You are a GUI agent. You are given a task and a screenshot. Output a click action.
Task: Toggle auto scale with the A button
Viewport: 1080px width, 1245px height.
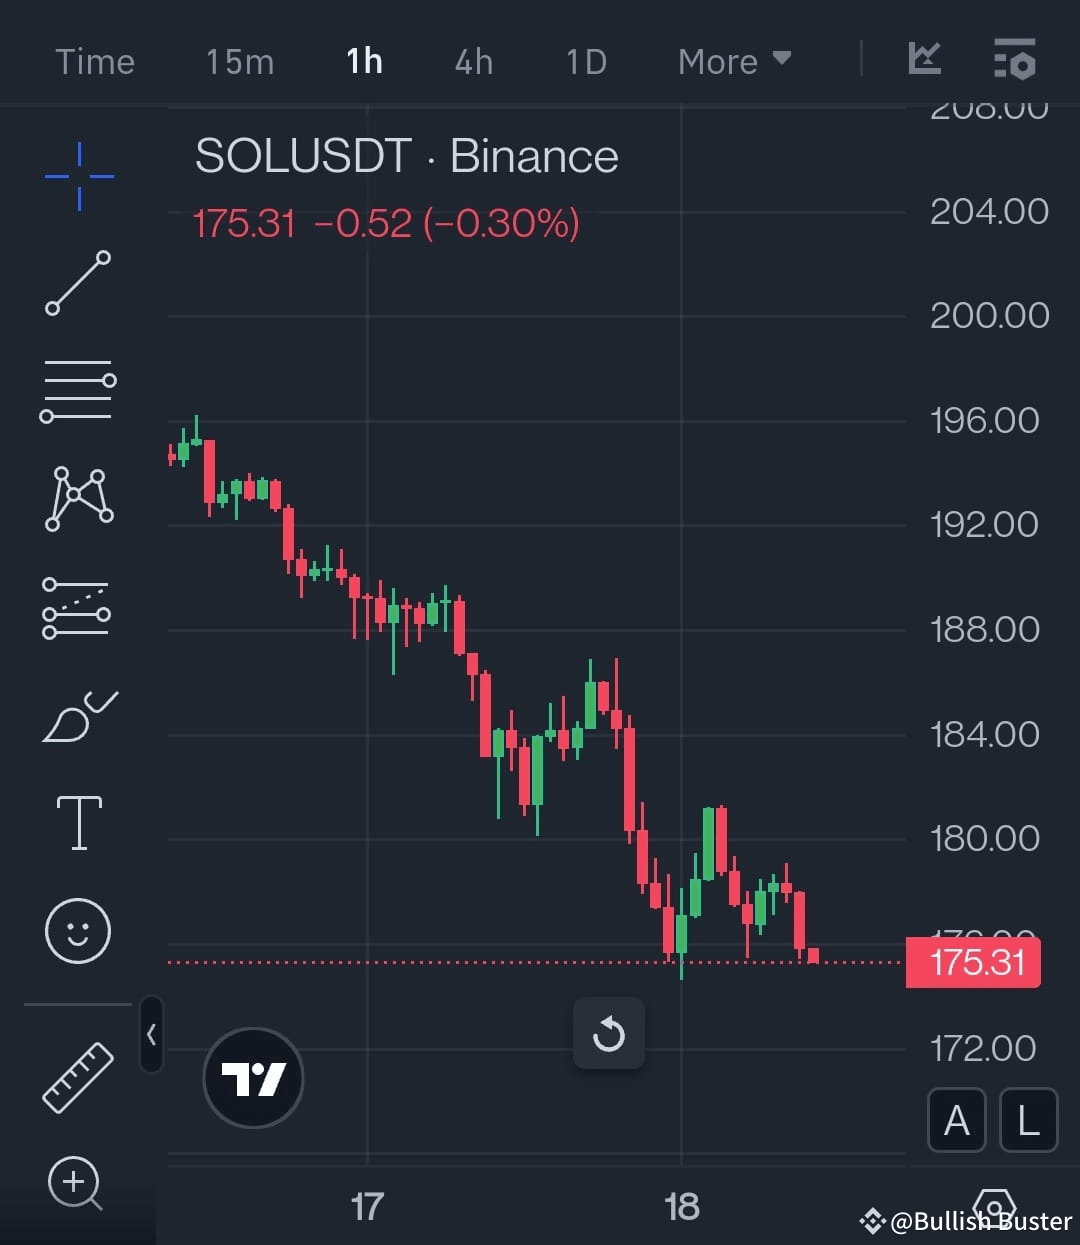pos(956,1120)
